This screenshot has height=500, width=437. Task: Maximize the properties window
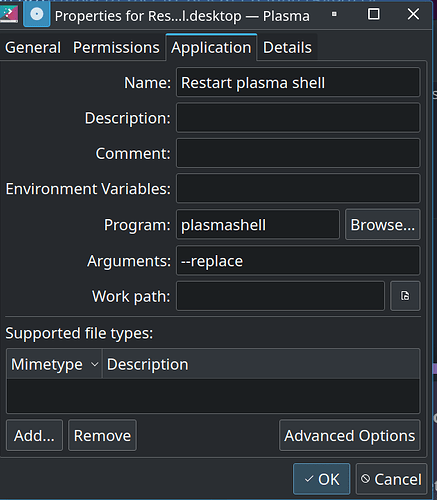pos(373,14)
